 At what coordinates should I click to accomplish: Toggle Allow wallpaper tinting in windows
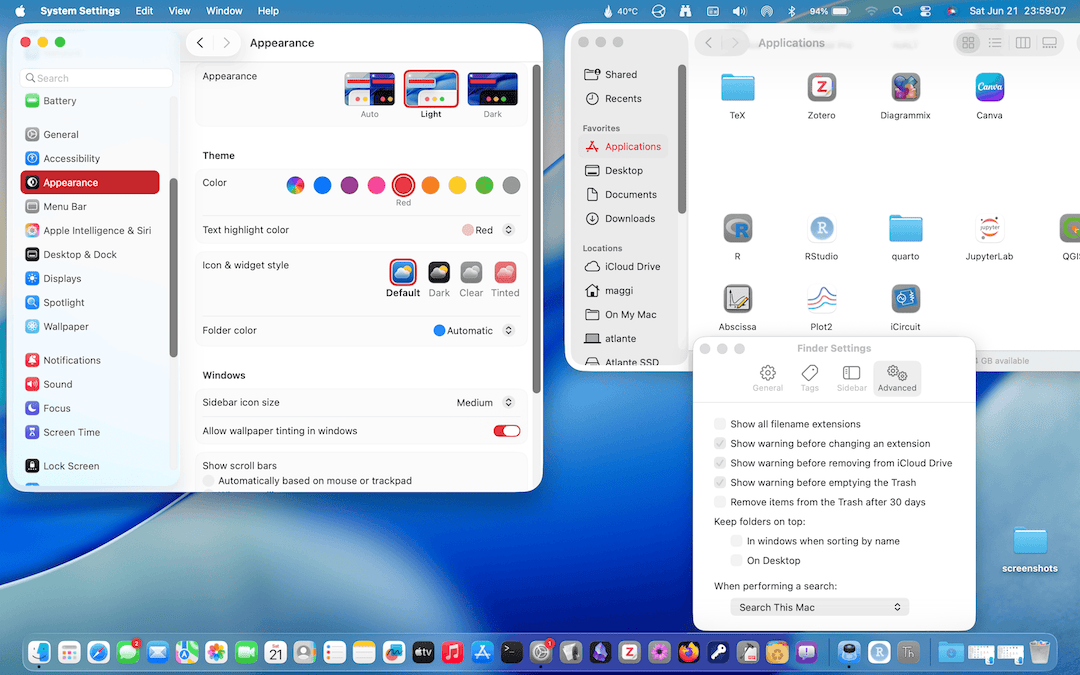507,431
